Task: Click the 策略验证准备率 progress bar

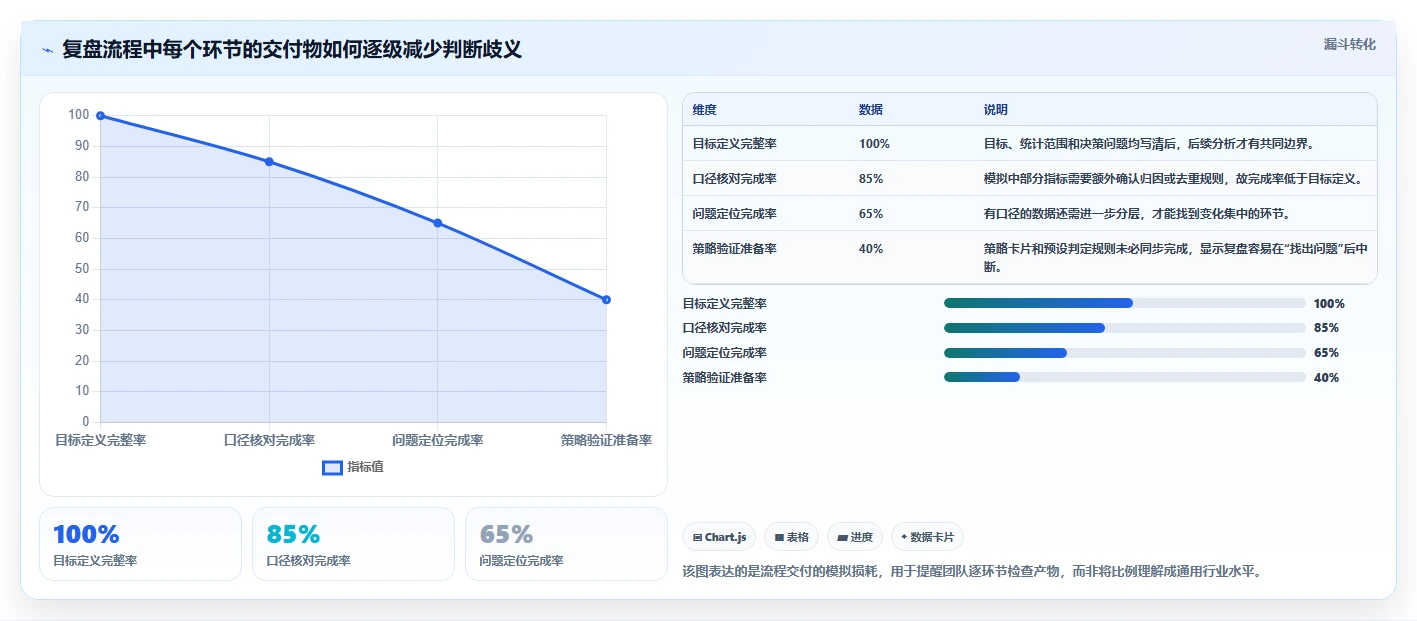Action: (1124, 377)
